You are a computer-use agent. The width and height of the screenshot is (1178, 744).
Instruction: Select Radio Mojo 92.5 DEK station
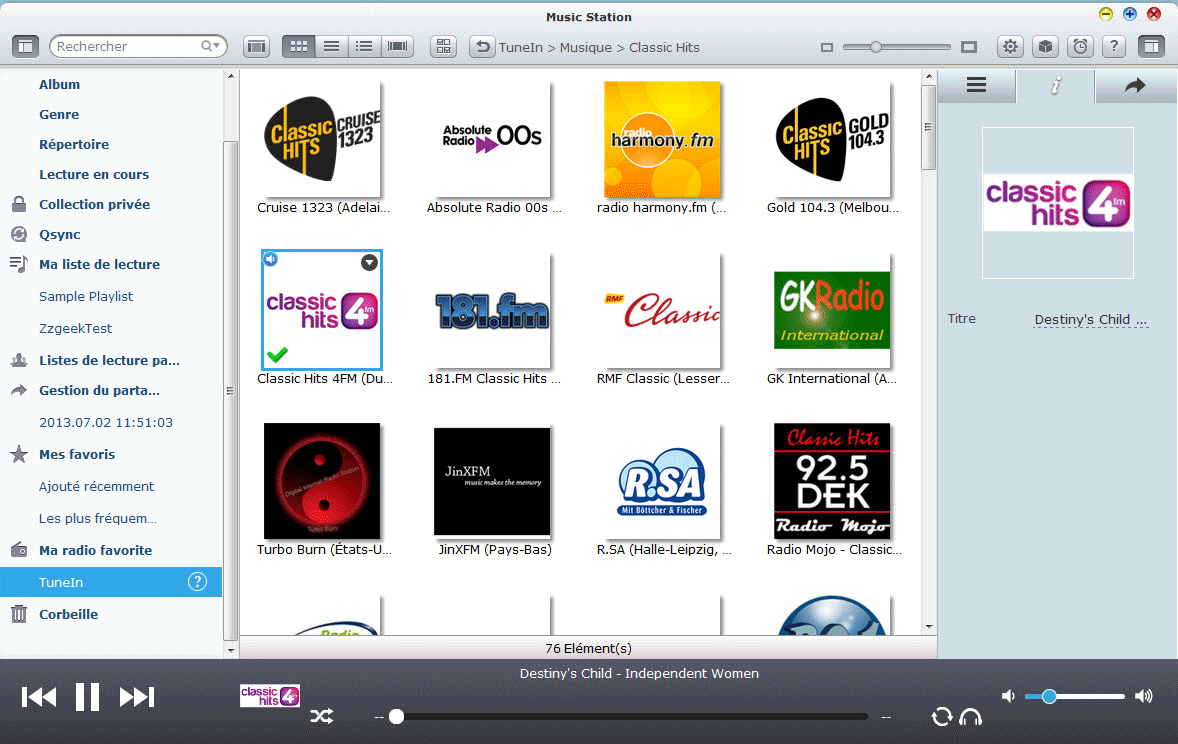832,481
